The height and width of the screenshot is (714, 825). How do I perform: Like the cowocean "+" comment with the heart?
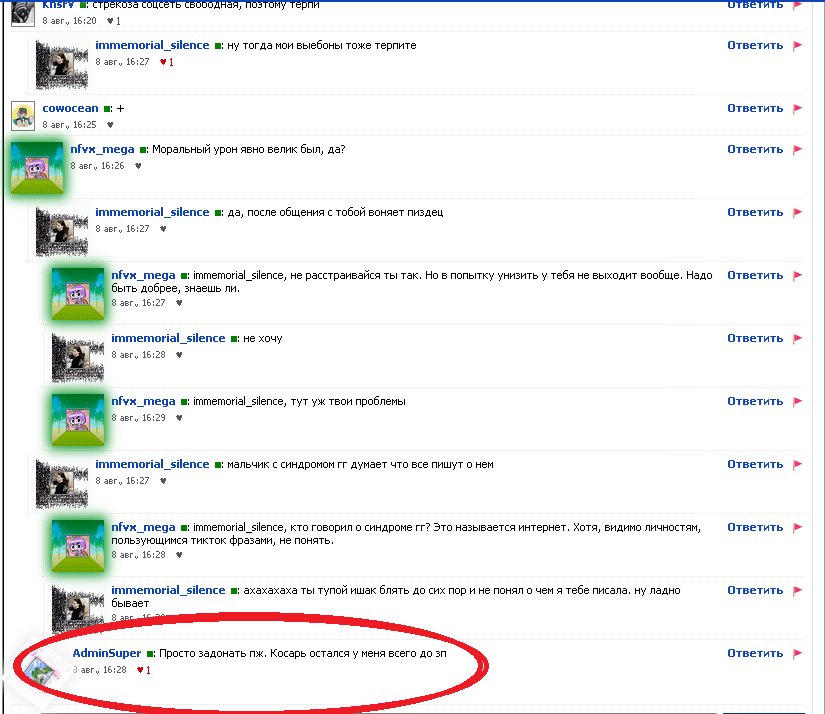110,125
